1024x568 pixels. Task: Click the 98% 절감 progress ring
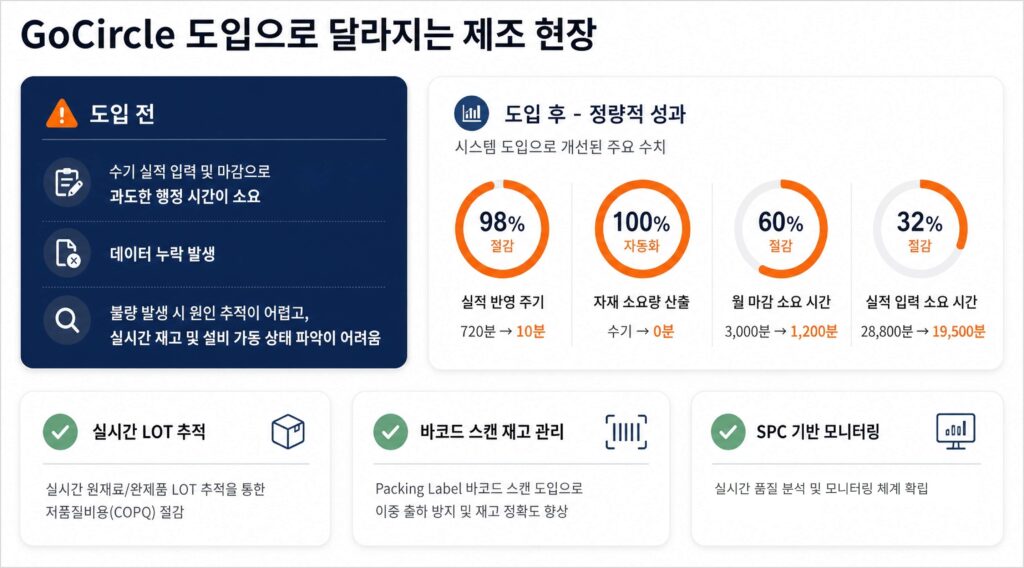(502, 229)
